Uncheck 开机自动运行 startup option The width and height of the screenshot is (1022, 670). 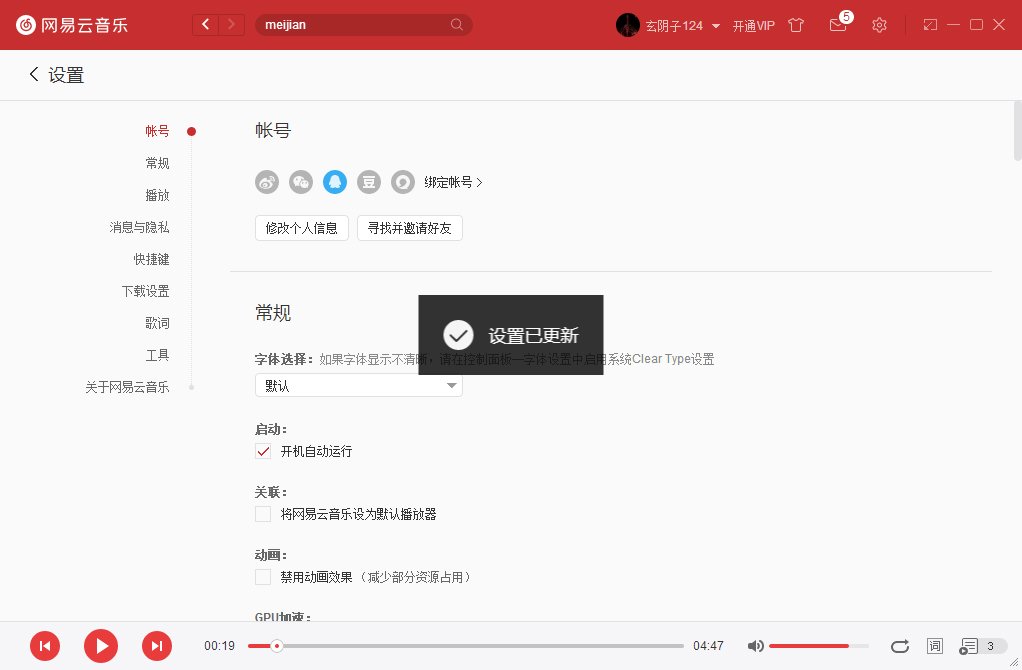(x=262, y=451)
